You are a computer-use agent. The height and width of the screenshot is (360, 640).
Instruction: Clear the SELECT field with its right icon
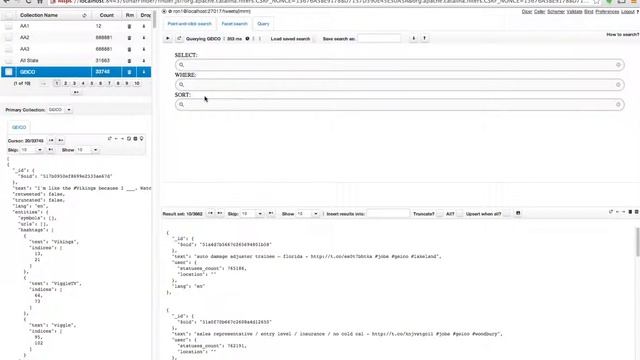618,65
